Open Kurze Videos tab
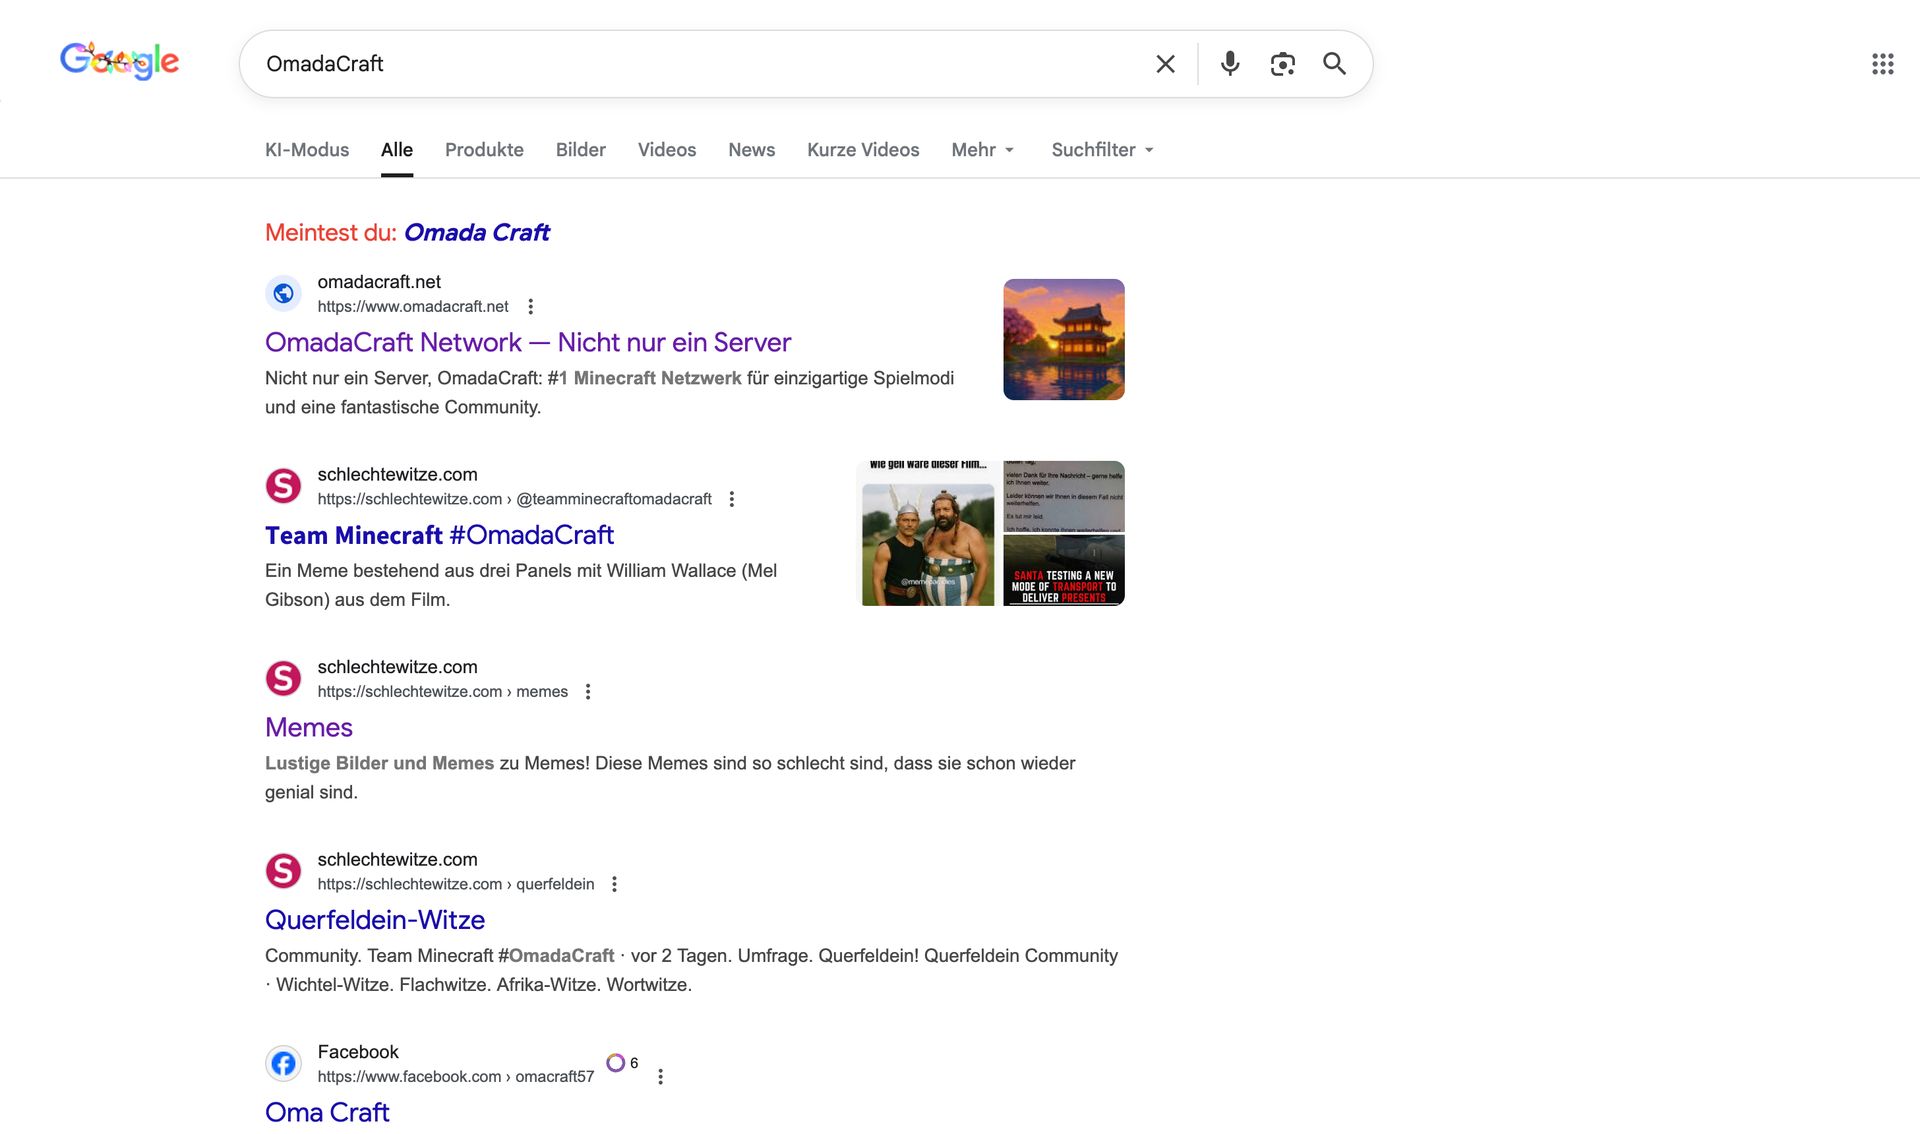 (x=862, y=150)
